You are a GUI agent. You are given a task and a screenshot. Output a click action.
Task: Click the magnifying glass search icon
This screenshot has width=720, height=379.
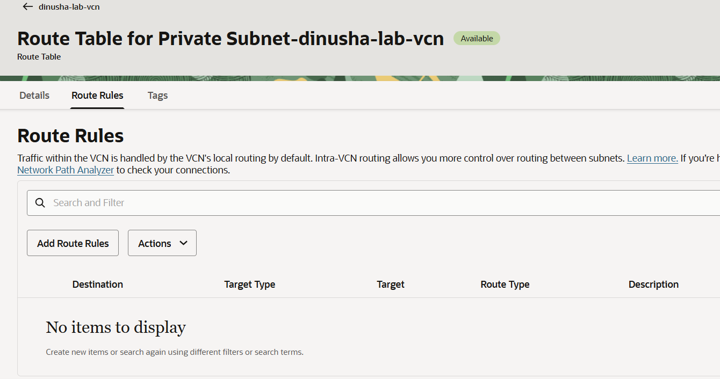coord(40,203)
